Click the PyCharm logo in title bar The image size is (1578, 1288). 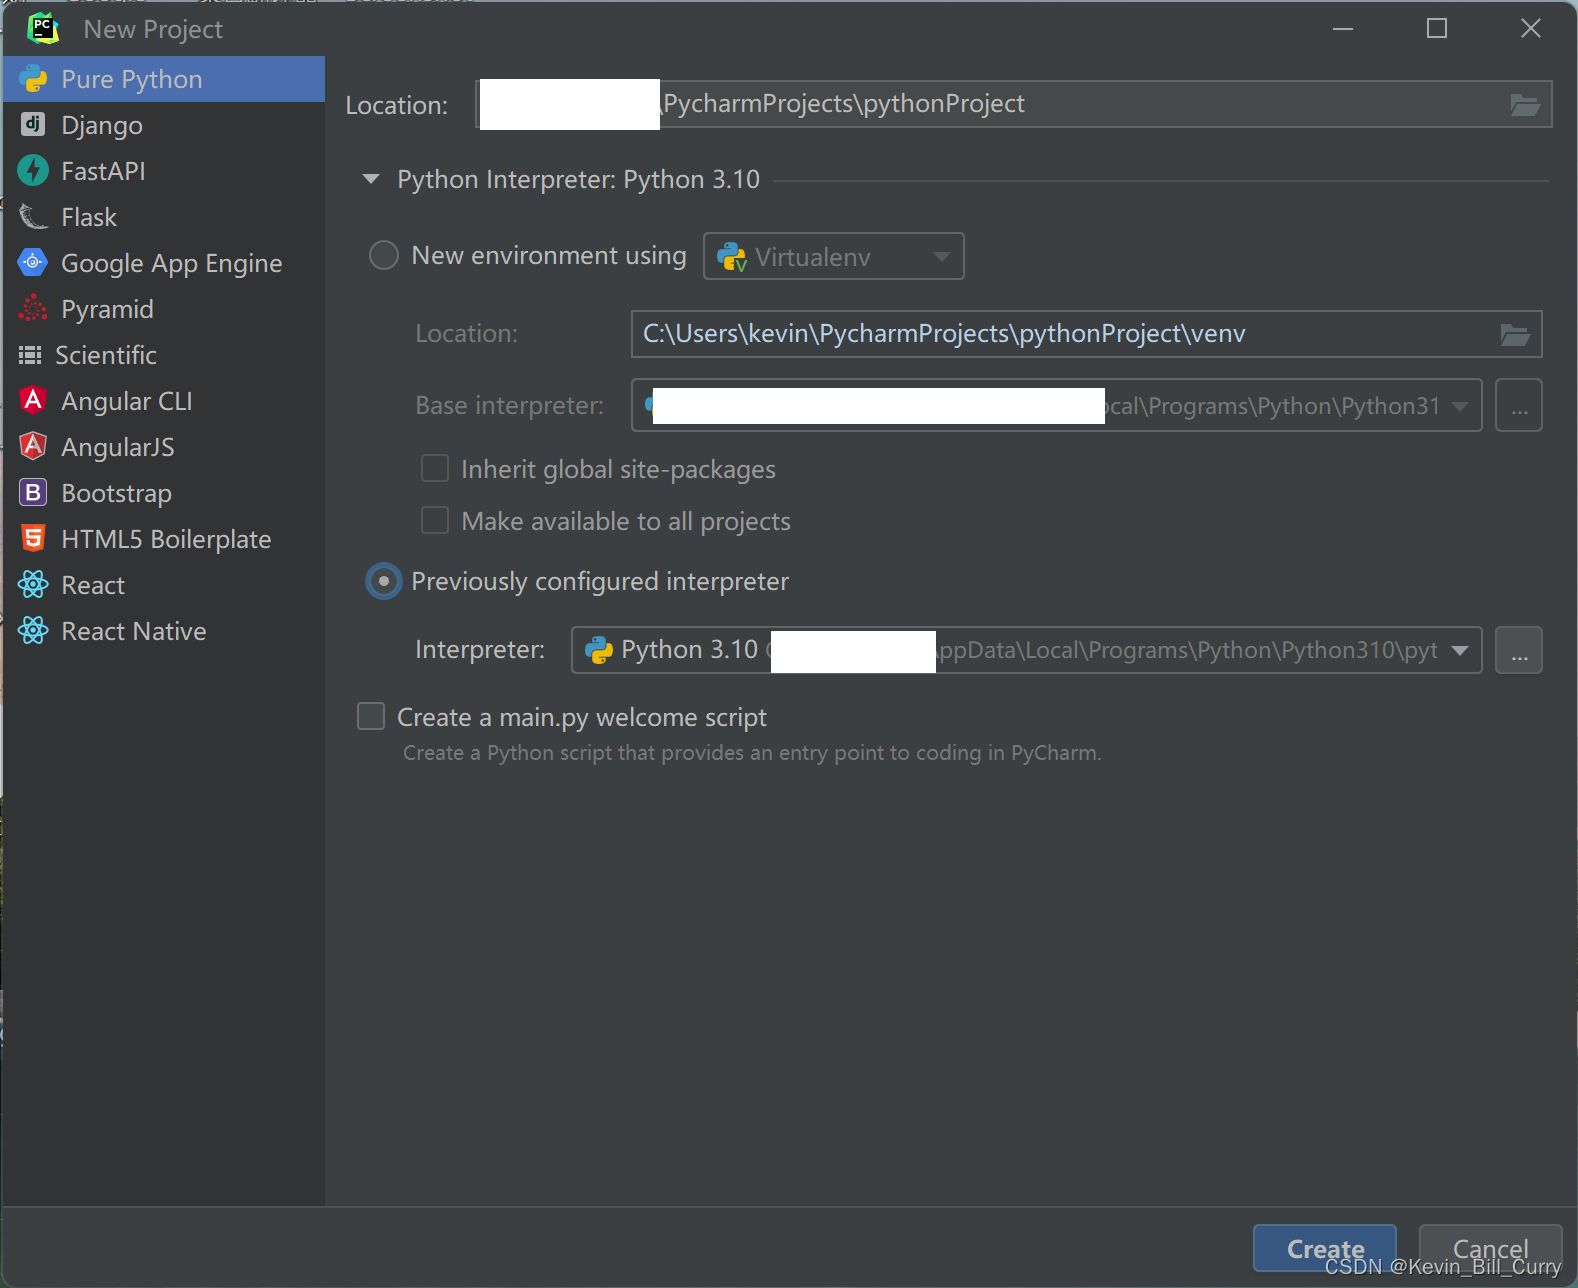44,28
